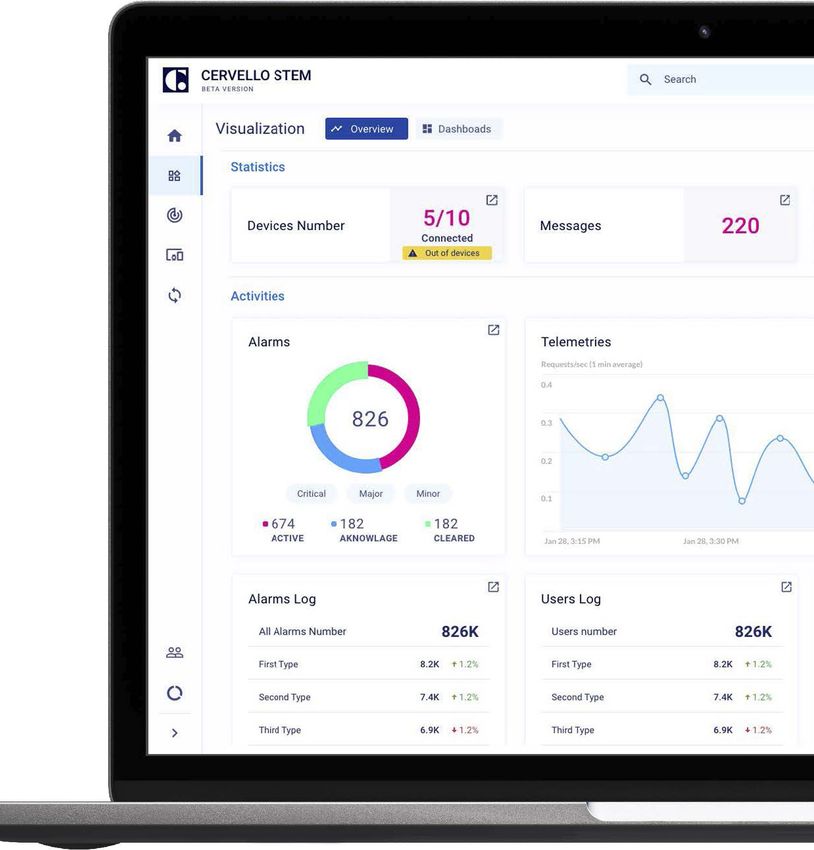814x850 pixels.
Task: Select First Type row in Users Log
Action: 662,664
